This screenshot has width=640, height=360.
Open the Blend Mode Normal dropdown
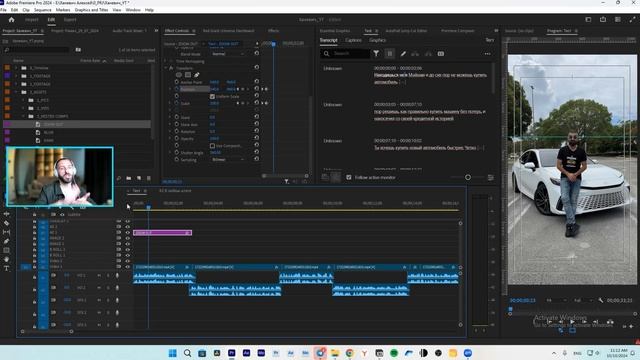point(228,54)
